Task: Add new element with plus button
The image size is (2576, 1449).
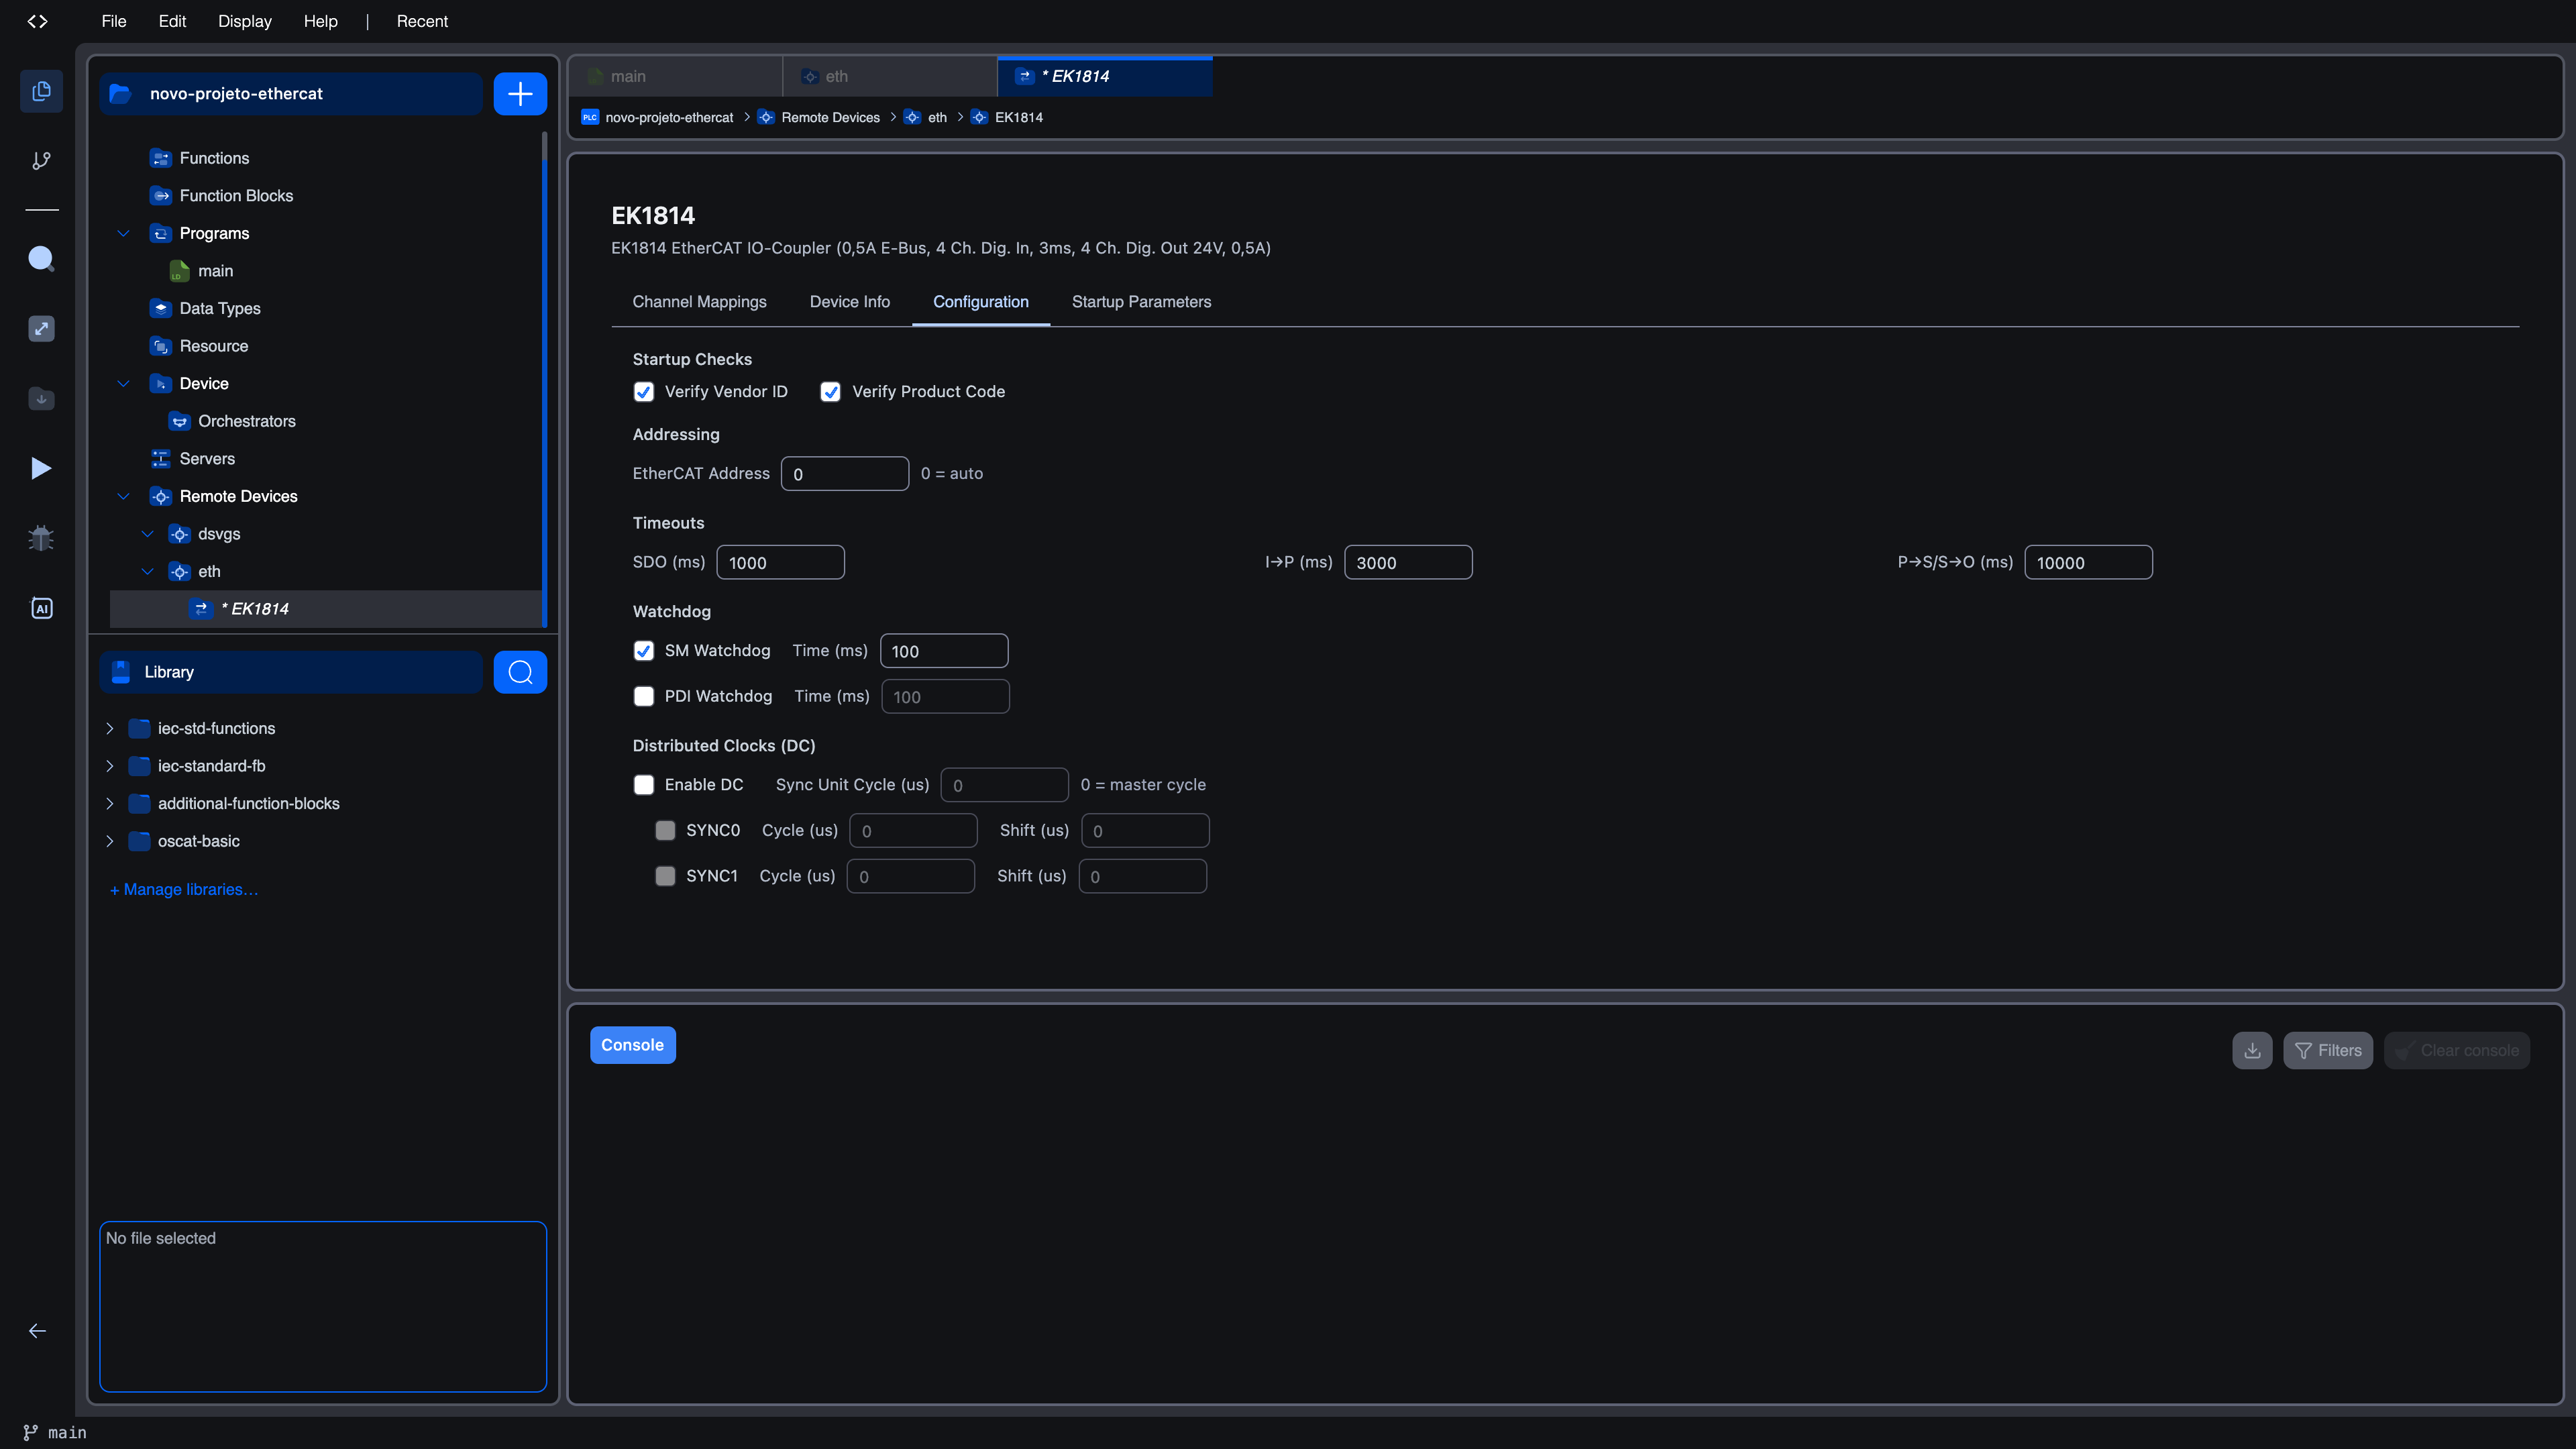Action: (520, 94)
